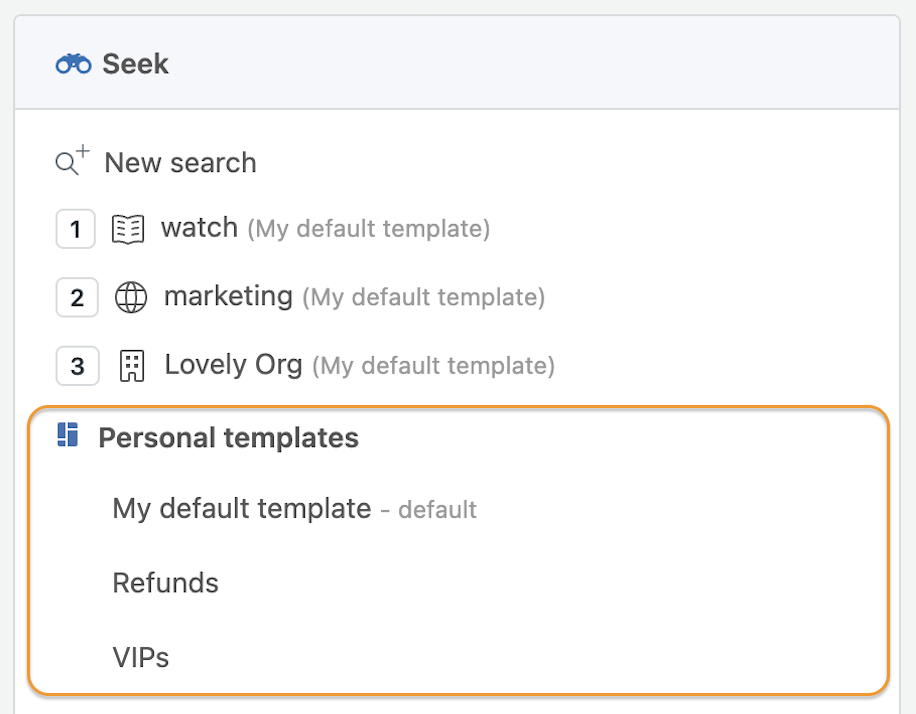The height and width of the screenshot is (714, 916).
Task: Select the number 3 shortcut badge
Action: [x=78, y=366]
